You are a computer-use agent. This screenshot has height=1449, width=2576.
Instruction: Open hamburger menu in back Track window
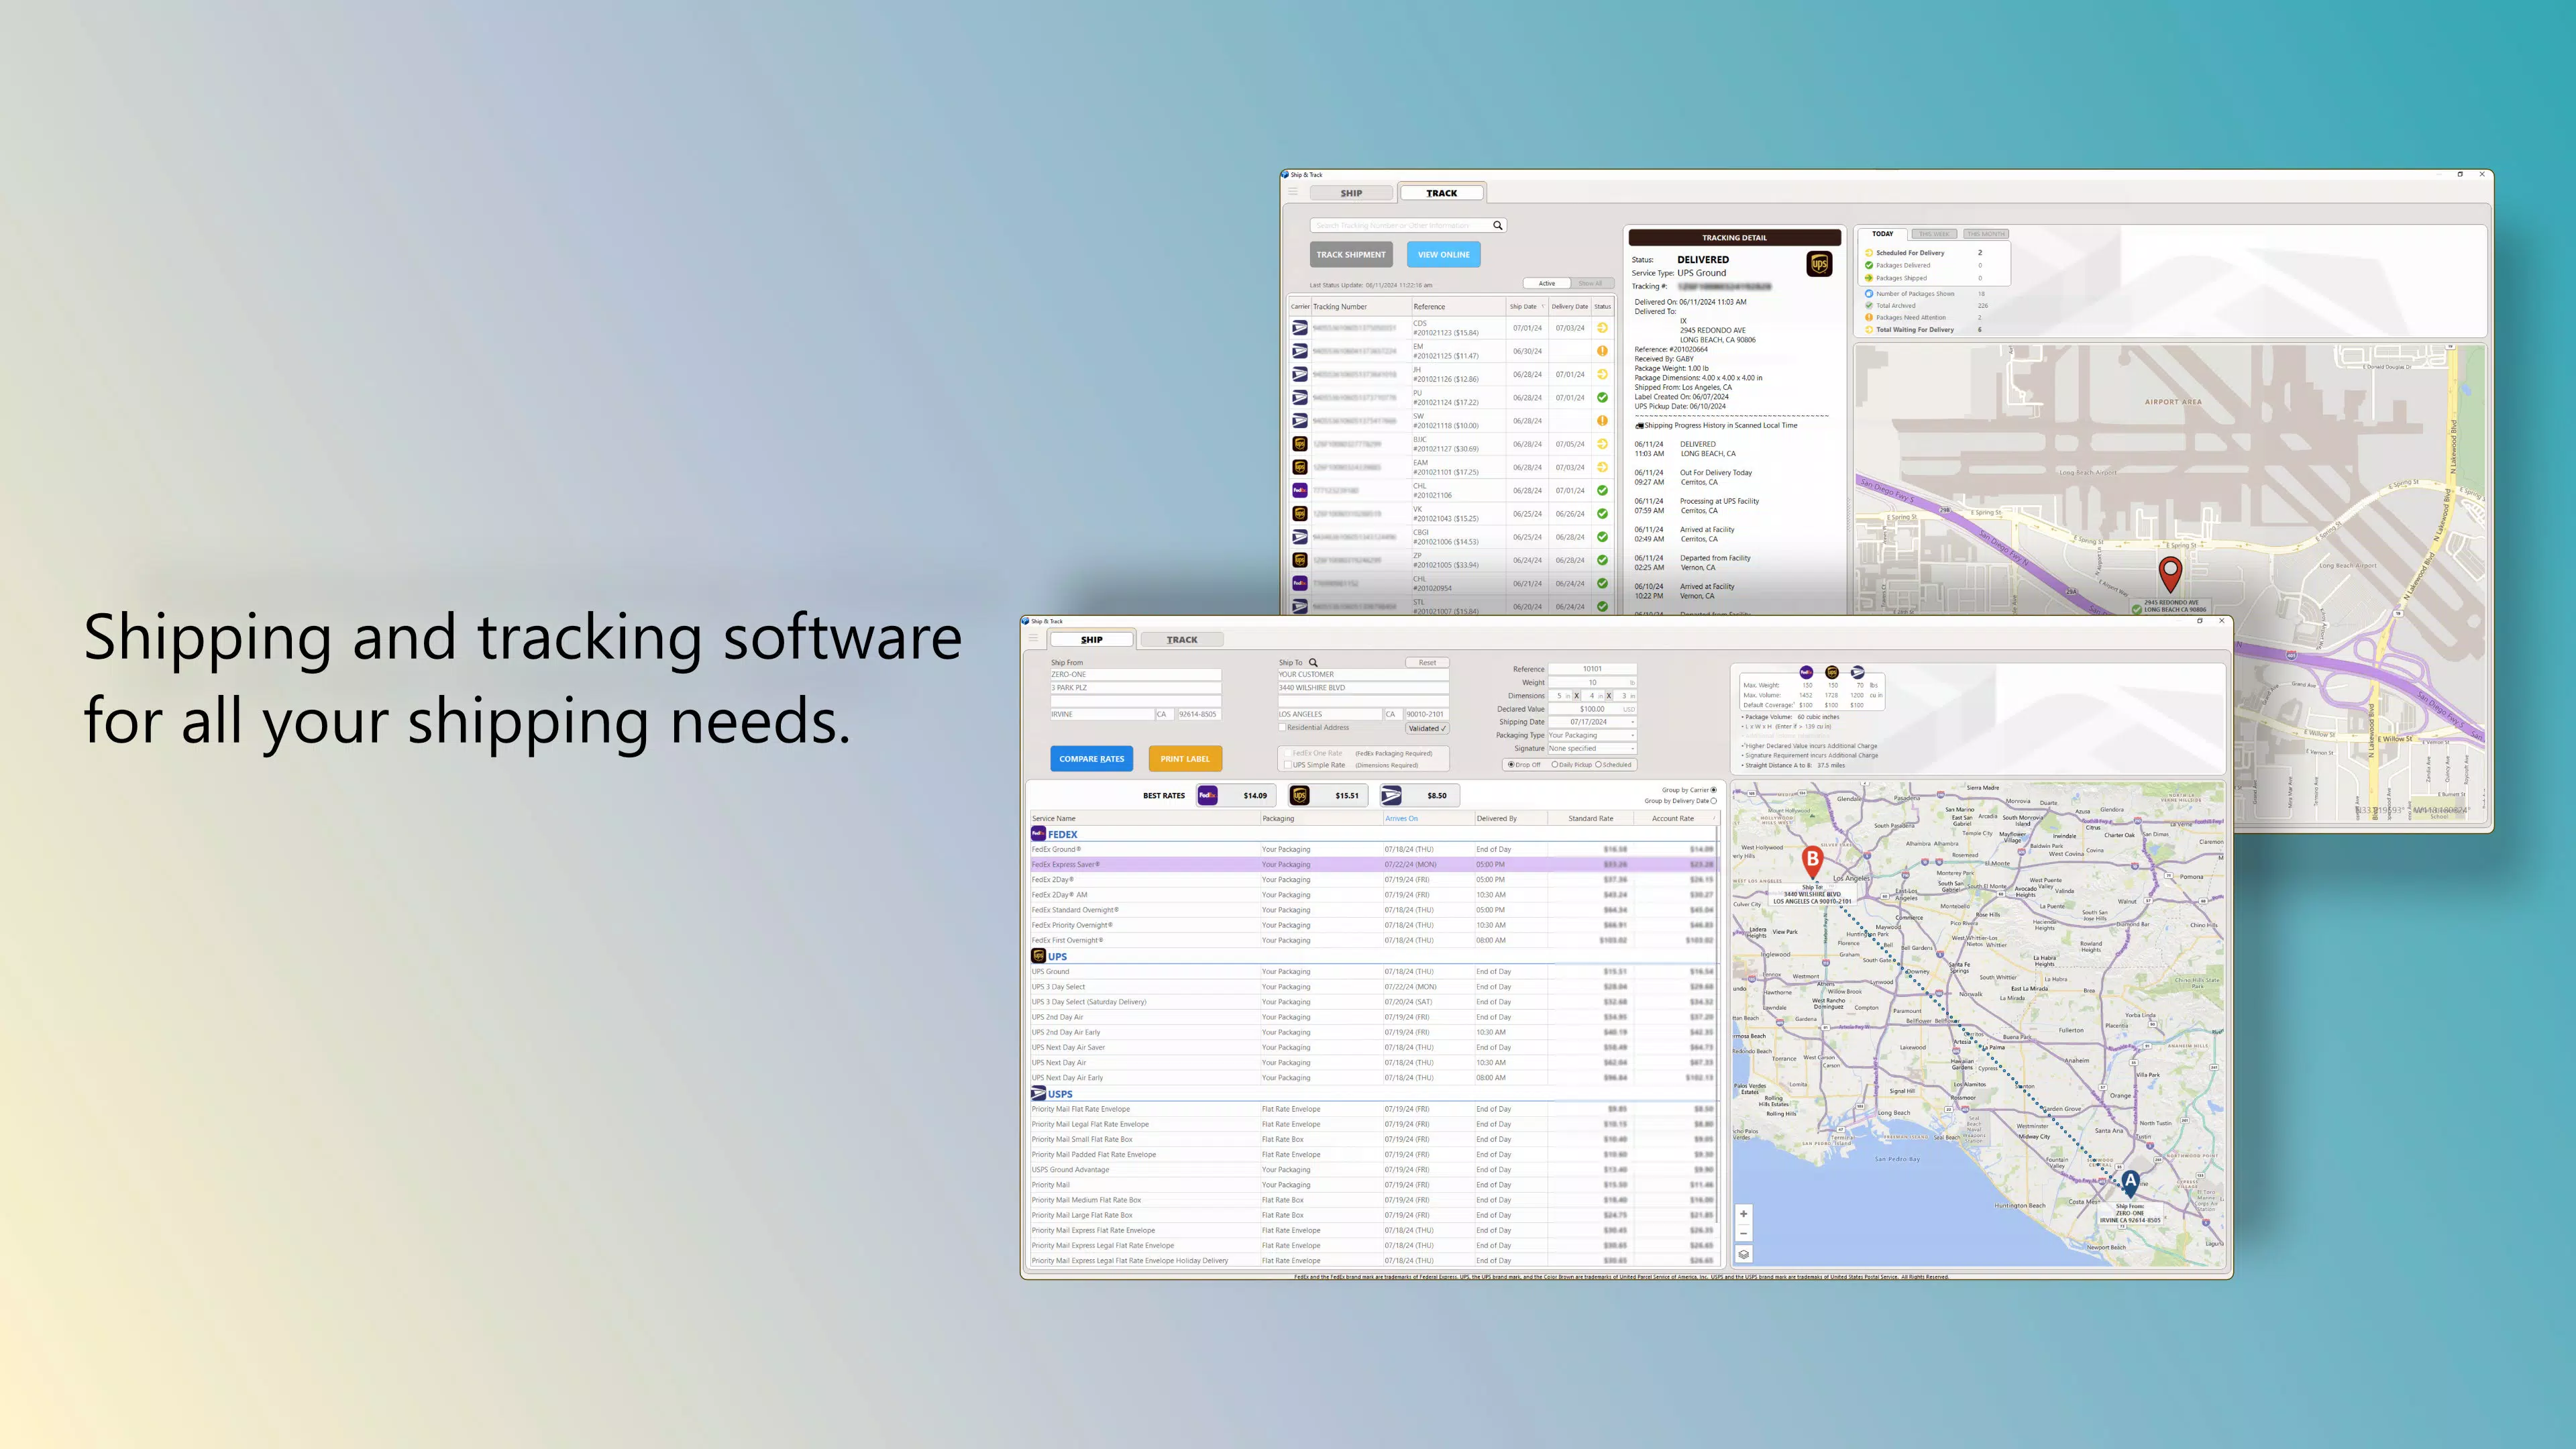[1292, 191]
